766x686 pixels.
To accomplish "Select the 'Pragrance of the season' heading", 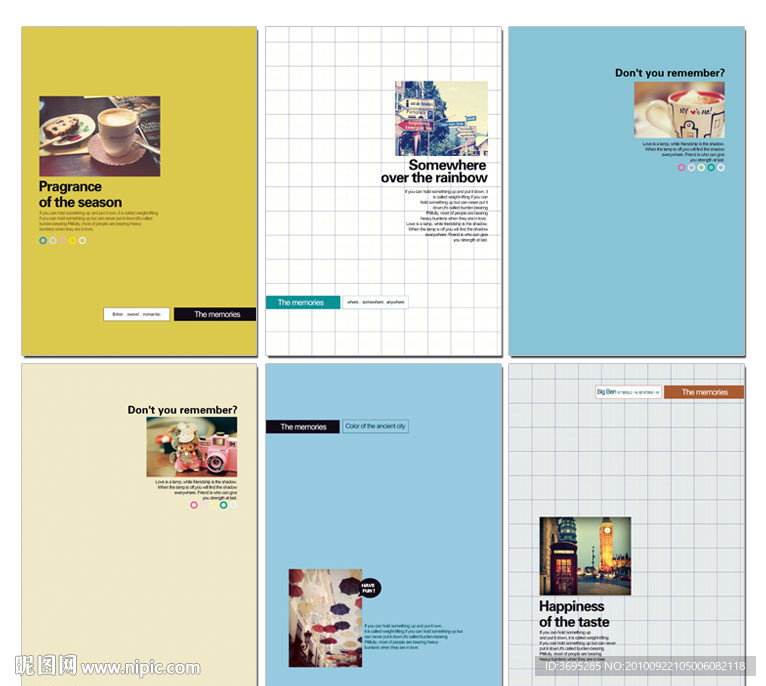I will click(80, 194).
